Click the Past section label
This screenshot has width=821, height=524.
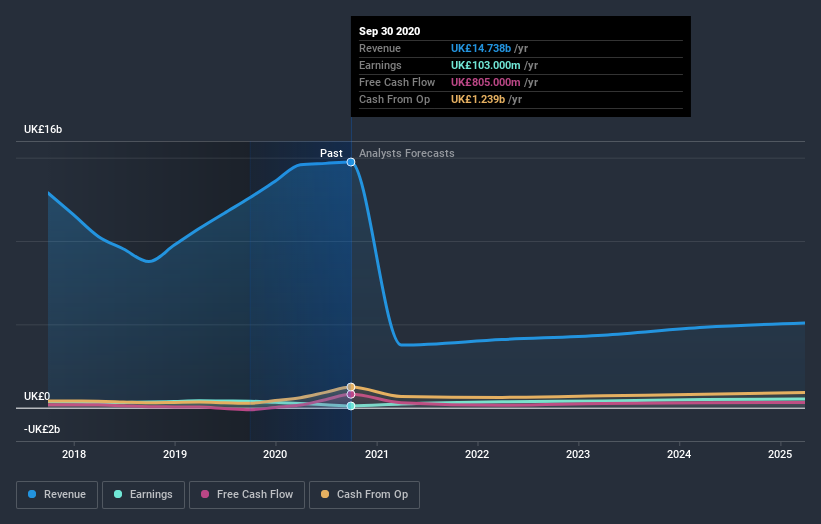tap(331, 153)
